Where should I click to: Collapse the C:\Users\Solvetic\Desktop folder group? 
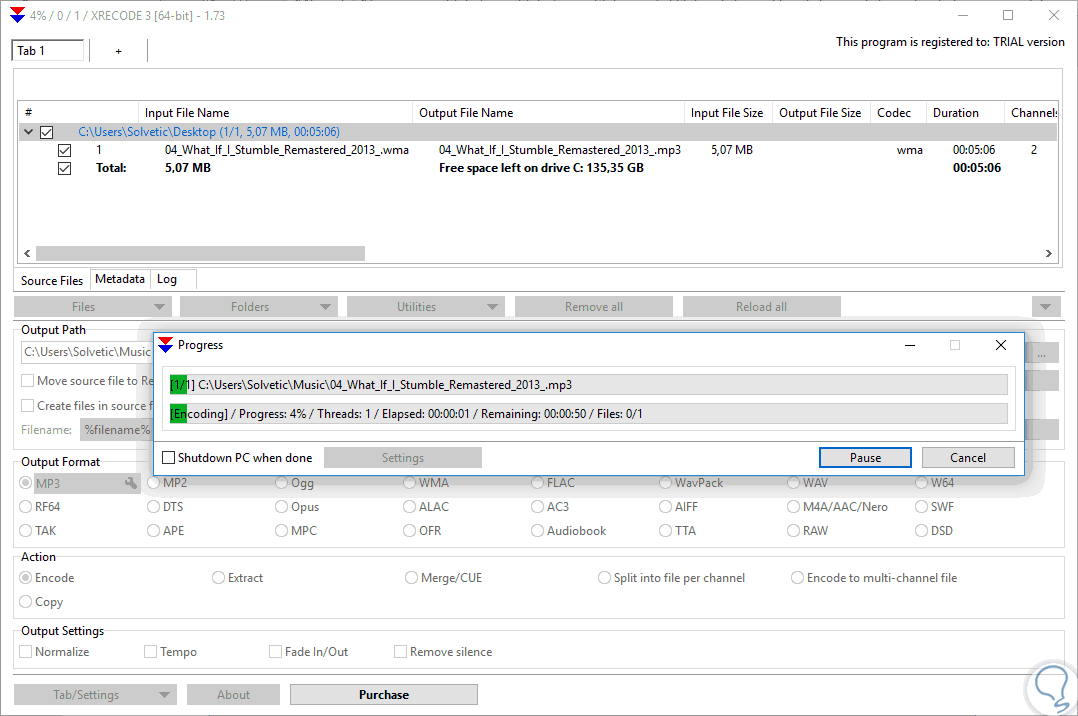pos(28,132)
